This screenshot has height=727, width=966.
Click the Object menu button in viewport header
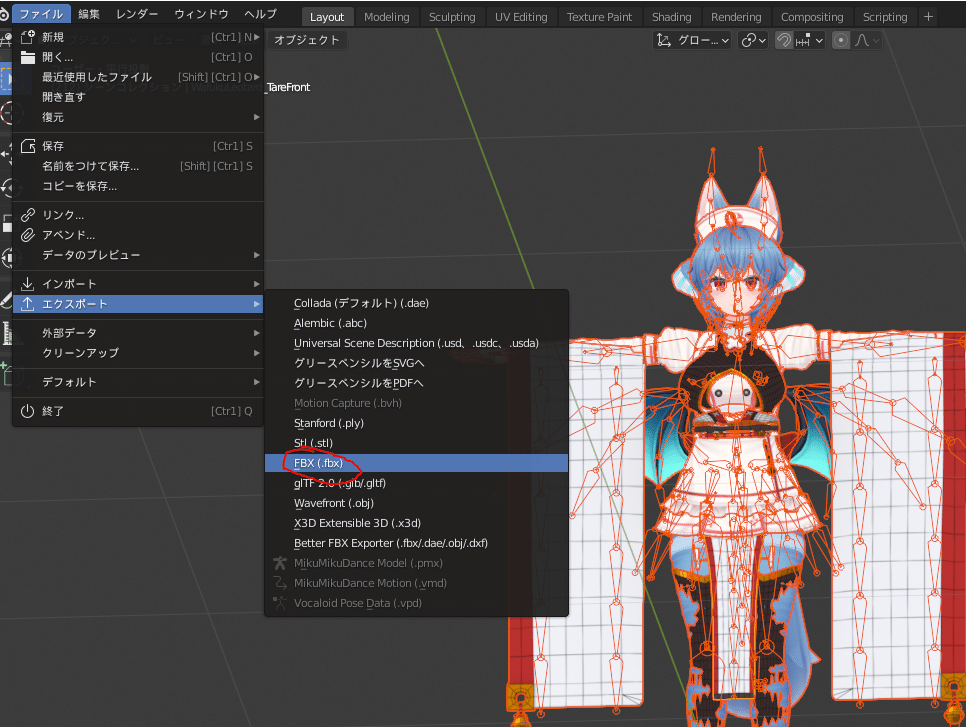coord(307,40)
